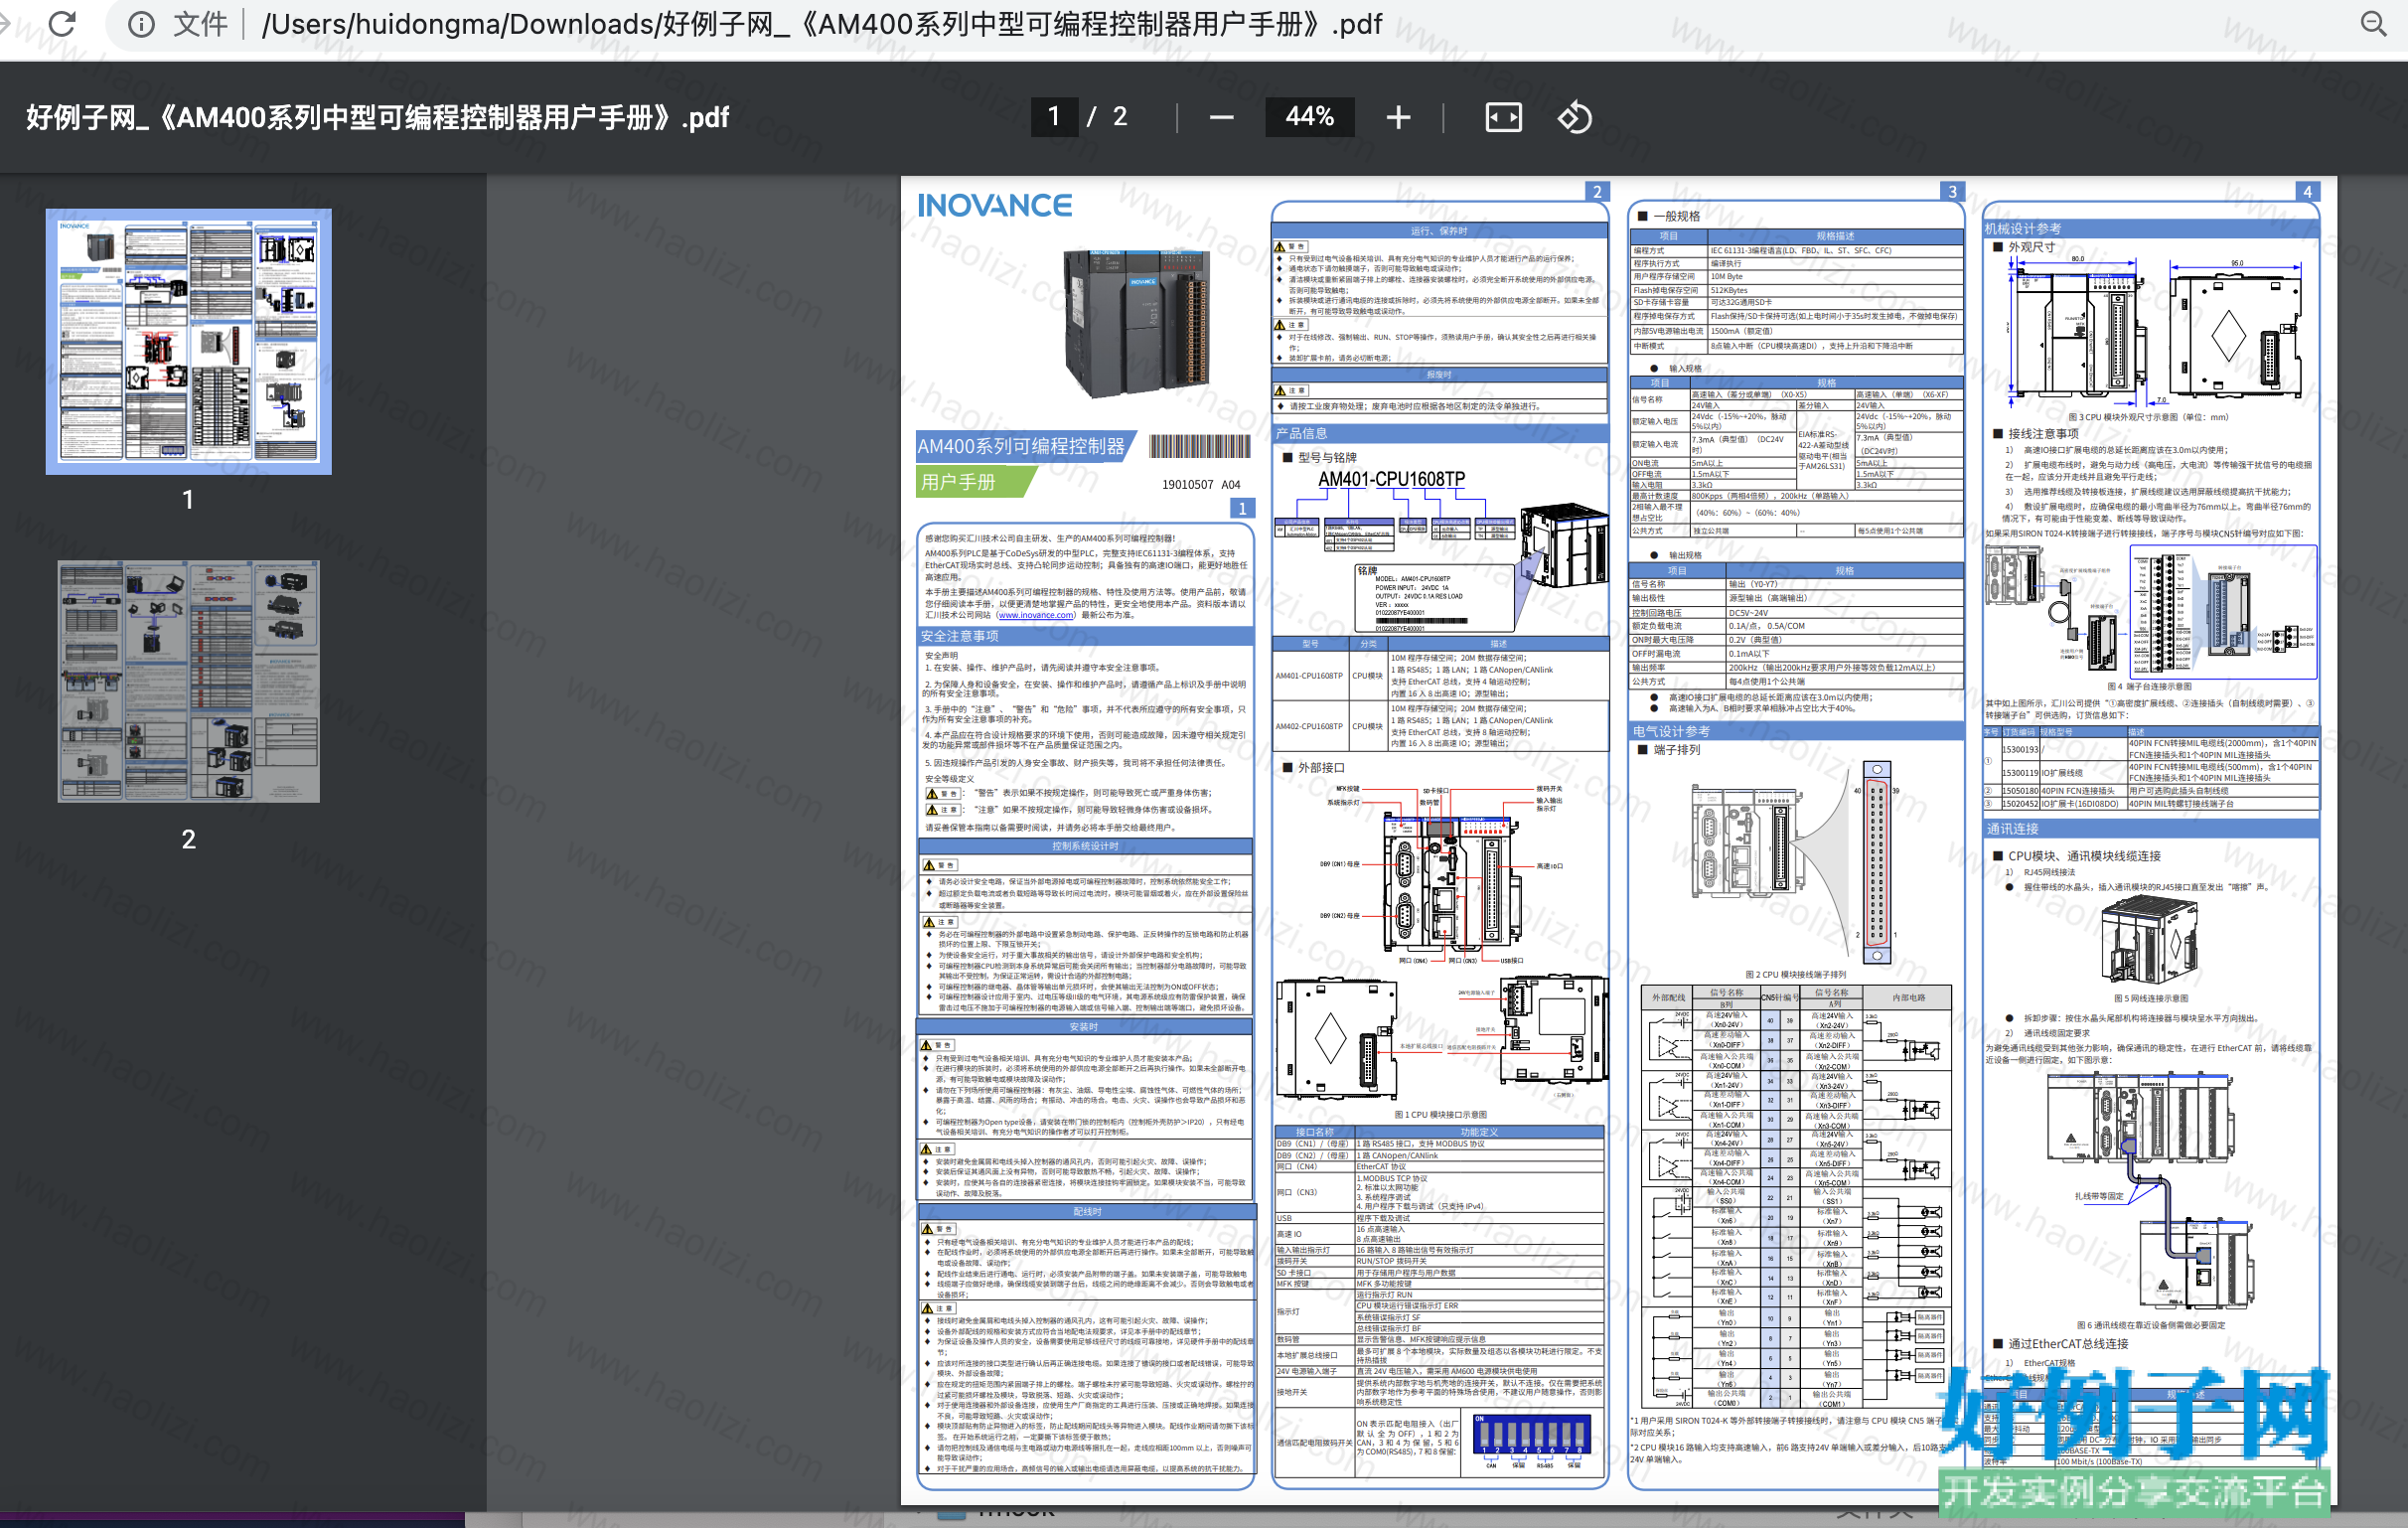Click the 'AM402-CPU1608TP' table cell

[x=1309, y=726]
